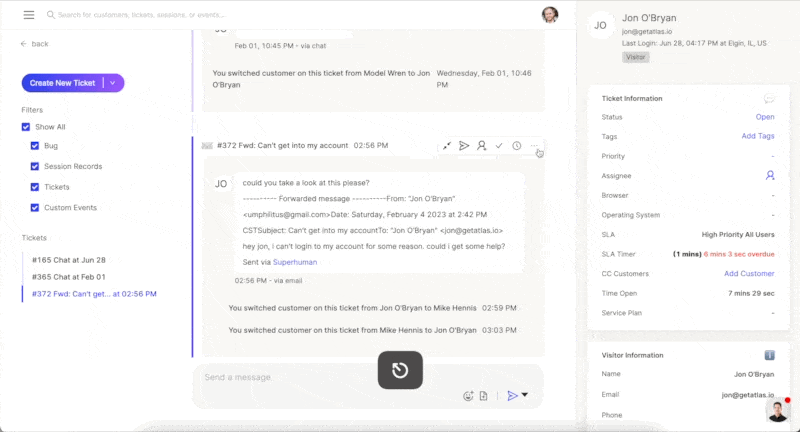Click the ticket title #372 Fwd: Can't get into my account
Image resolution: width=800 pixels, height=432 pixels.
pyautogui.click(x=283, y=145)
